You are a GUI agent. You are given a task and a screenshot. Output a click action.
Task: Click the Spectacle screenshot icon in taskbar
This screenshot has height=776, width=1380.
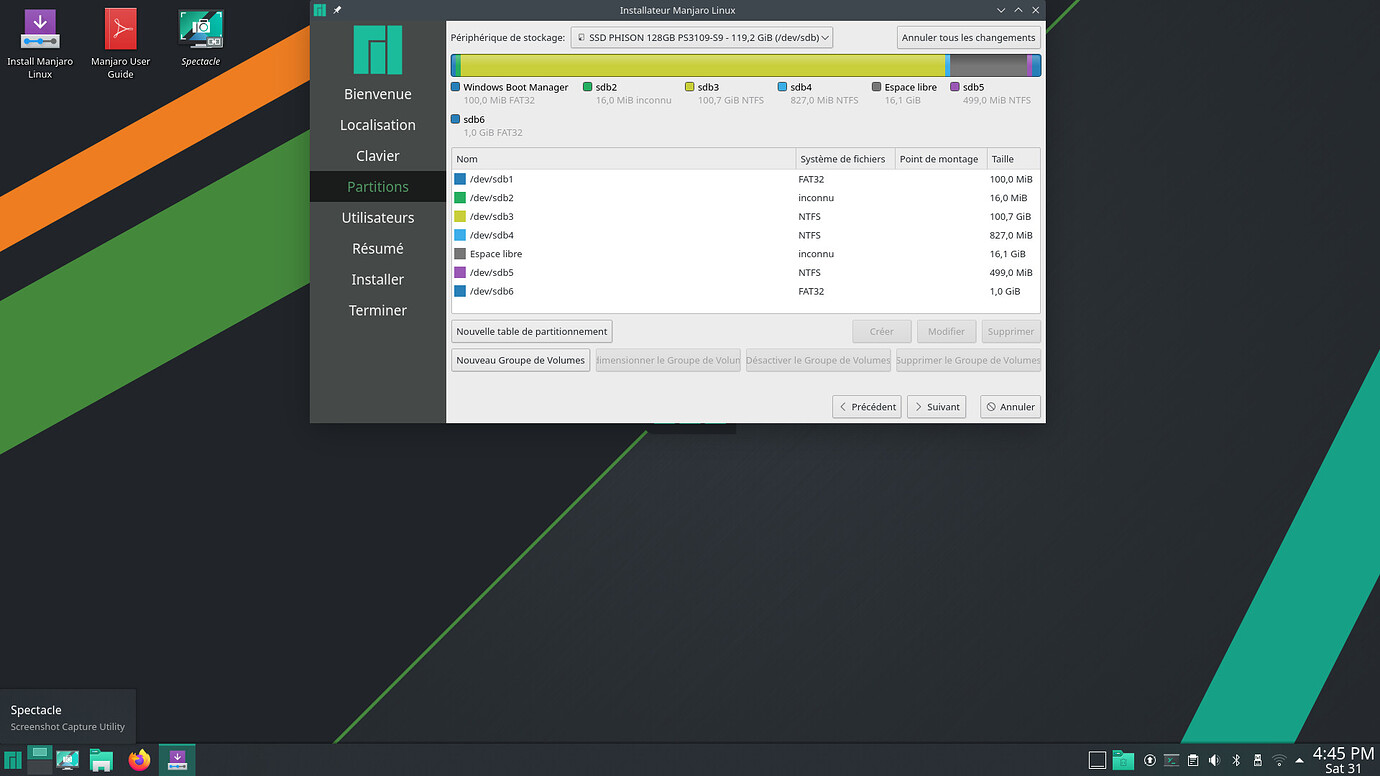68,761
